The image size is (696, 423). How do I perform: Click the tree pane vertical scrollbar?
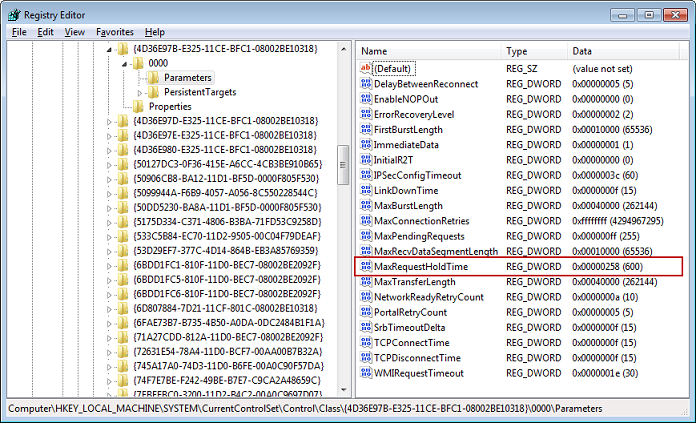tap(343, 250)
